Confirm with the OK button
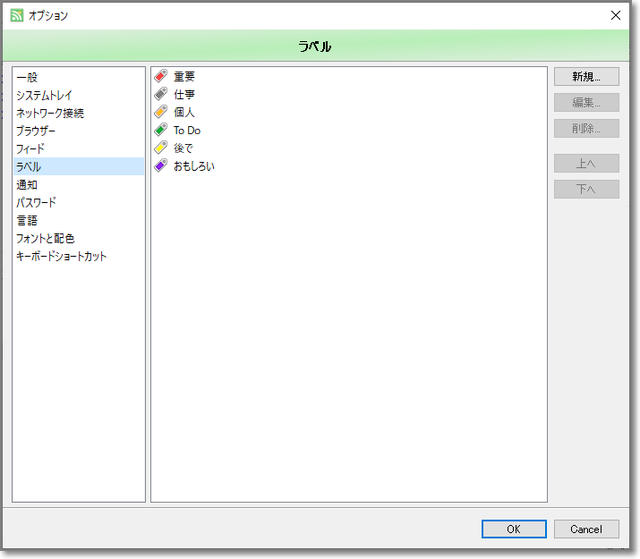Viewport: 640px width, 559px height. 513,529
